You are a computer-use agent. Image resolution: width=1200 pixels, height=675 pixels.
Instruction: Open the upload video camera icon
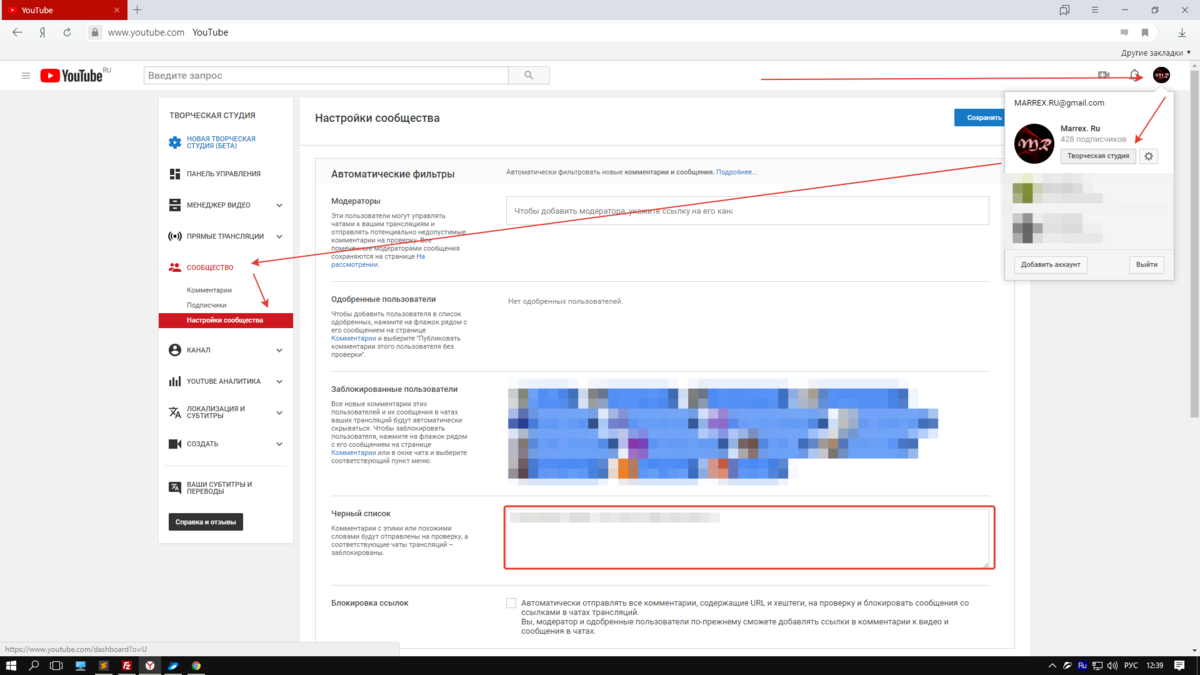click(1104, 75)
